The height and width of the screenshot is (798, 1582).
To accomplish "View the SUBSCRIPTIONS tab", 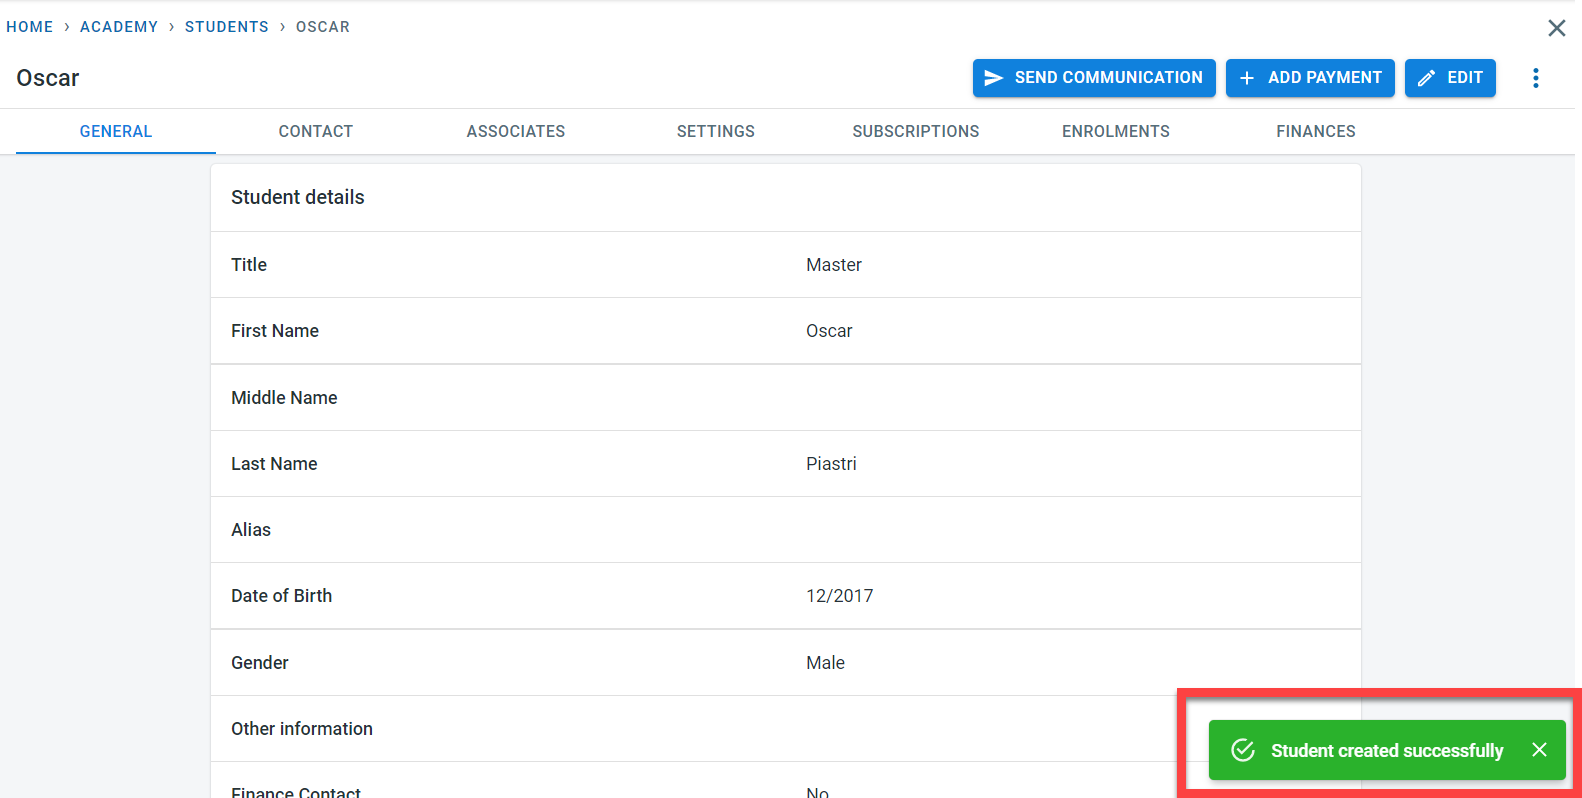I will [916, 131].
